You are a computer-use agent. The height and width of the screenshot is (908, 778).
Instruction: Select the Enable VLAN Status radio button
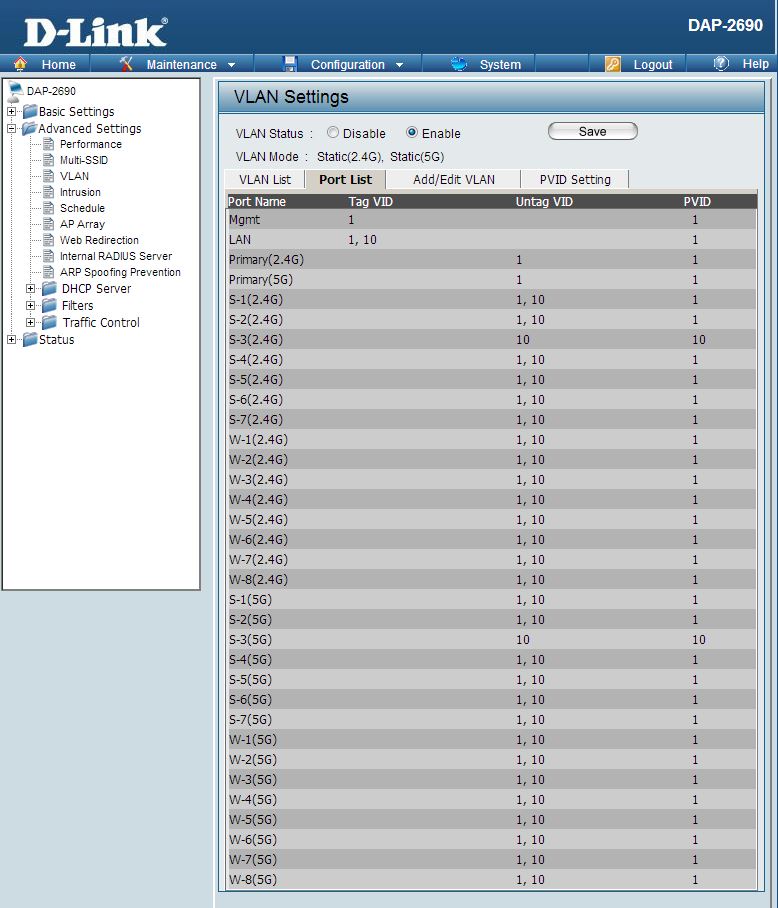click(411, 133)
